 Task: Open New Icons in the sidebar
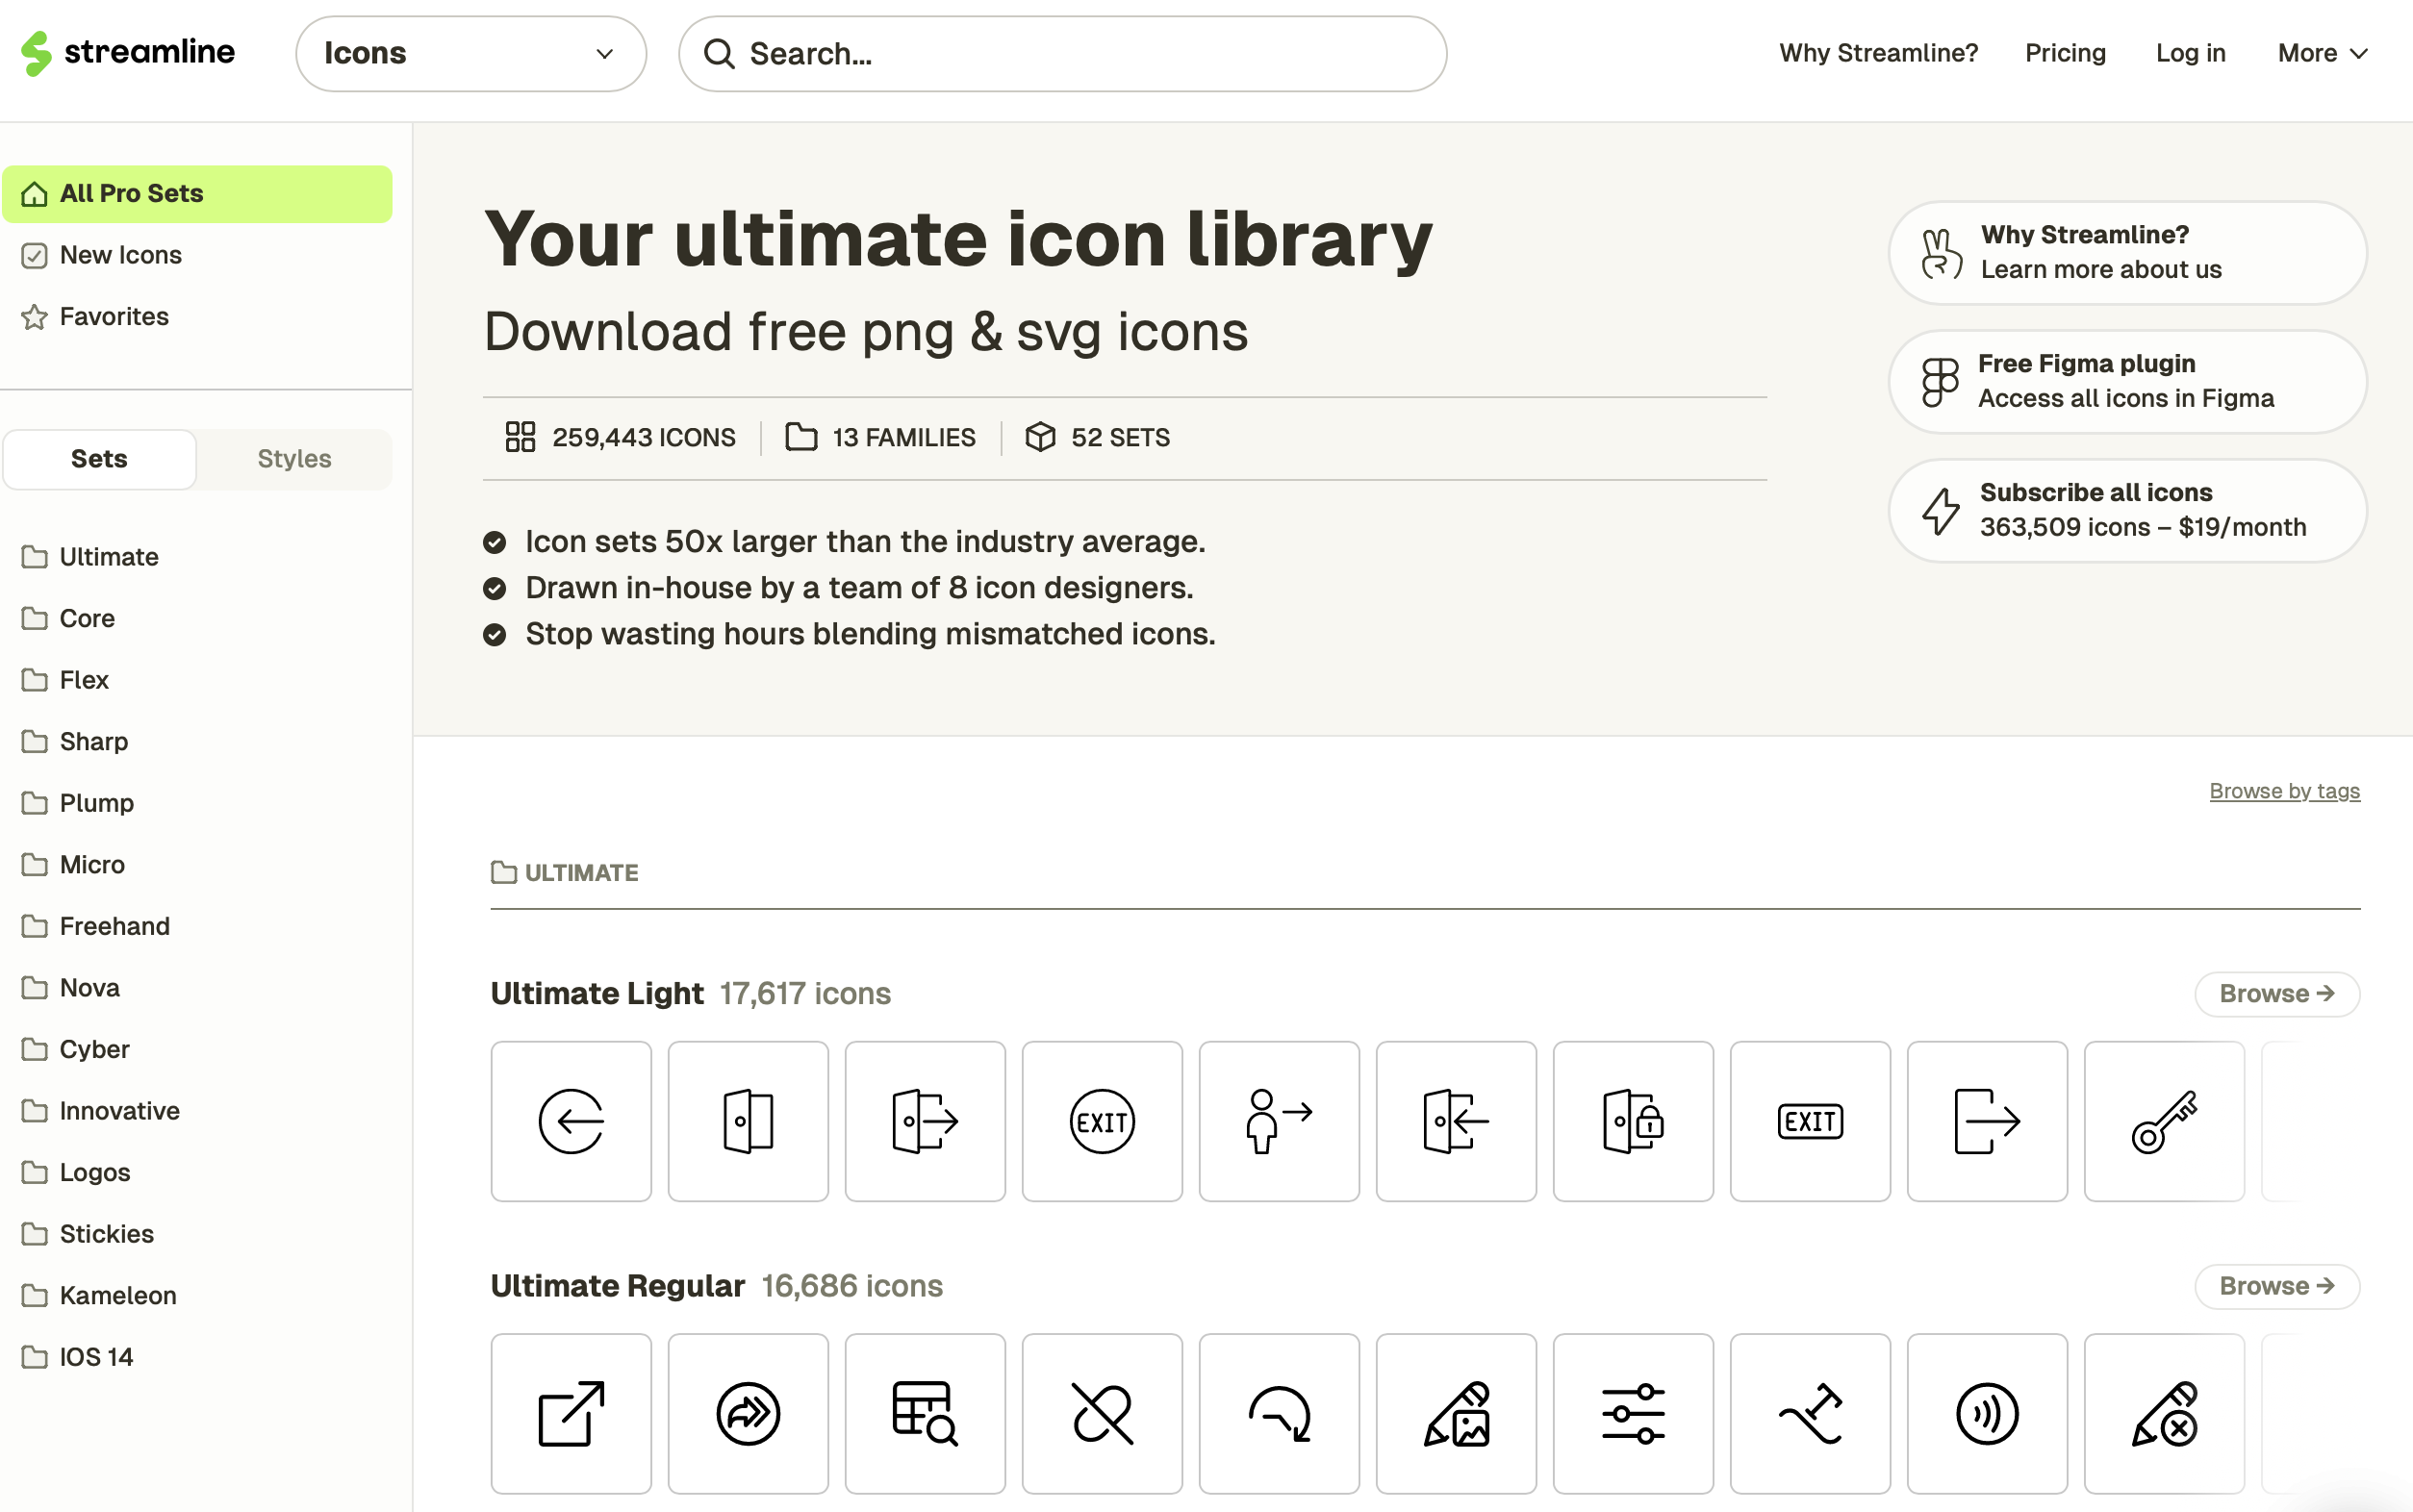click(x=120, y=255)
